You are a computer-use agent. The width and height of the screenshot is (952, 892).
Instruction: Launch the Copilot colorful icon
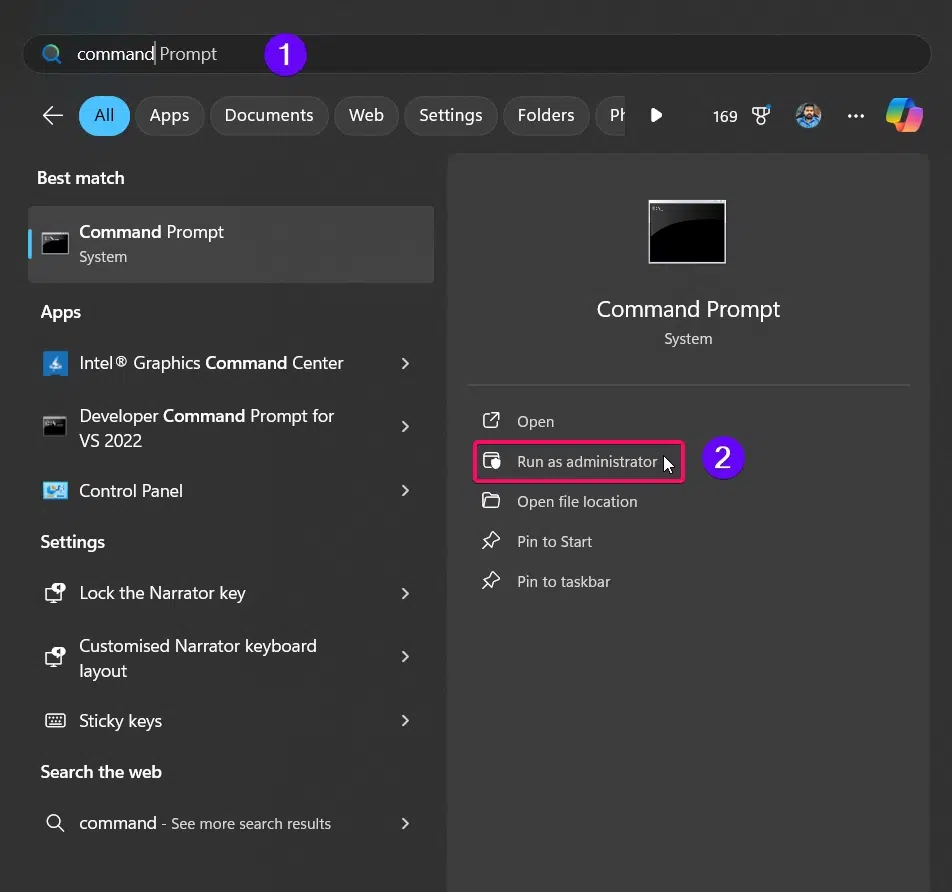904,115
